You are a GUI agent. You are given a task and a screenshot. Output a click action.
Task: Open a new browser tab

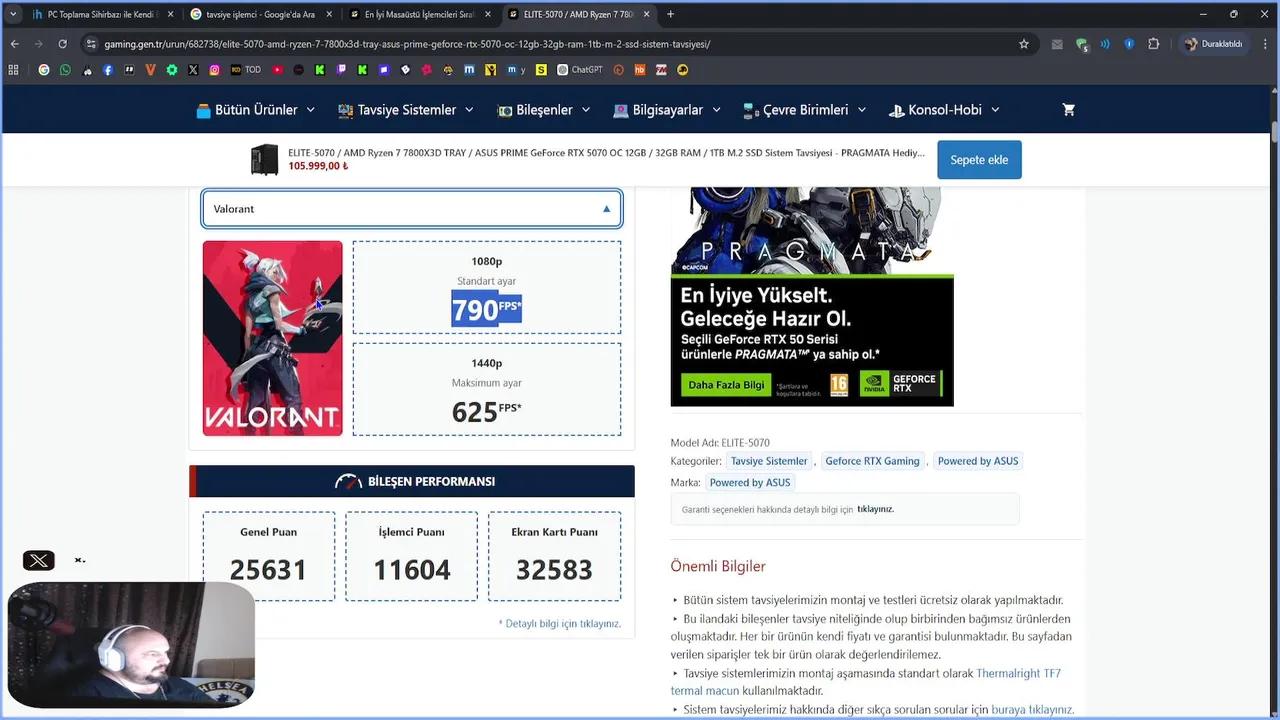pos(670,14)
